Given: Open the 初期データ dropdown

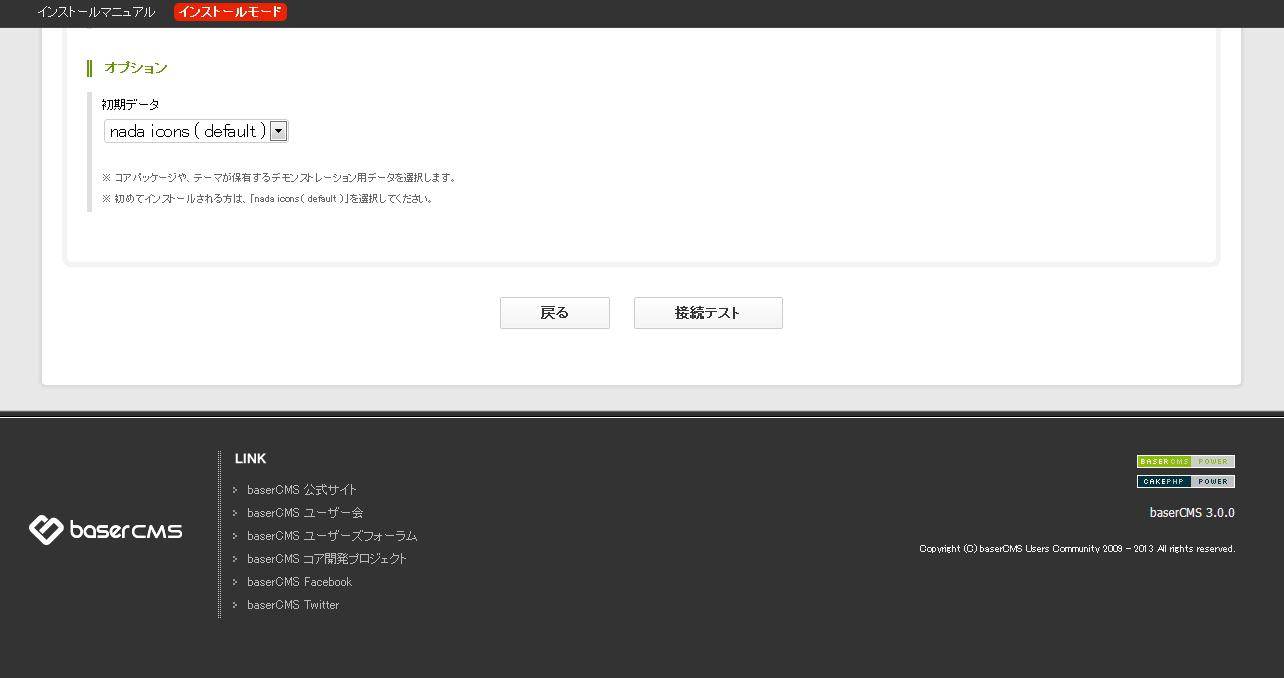Looking at the screenshot, I should tap(196, 131).
